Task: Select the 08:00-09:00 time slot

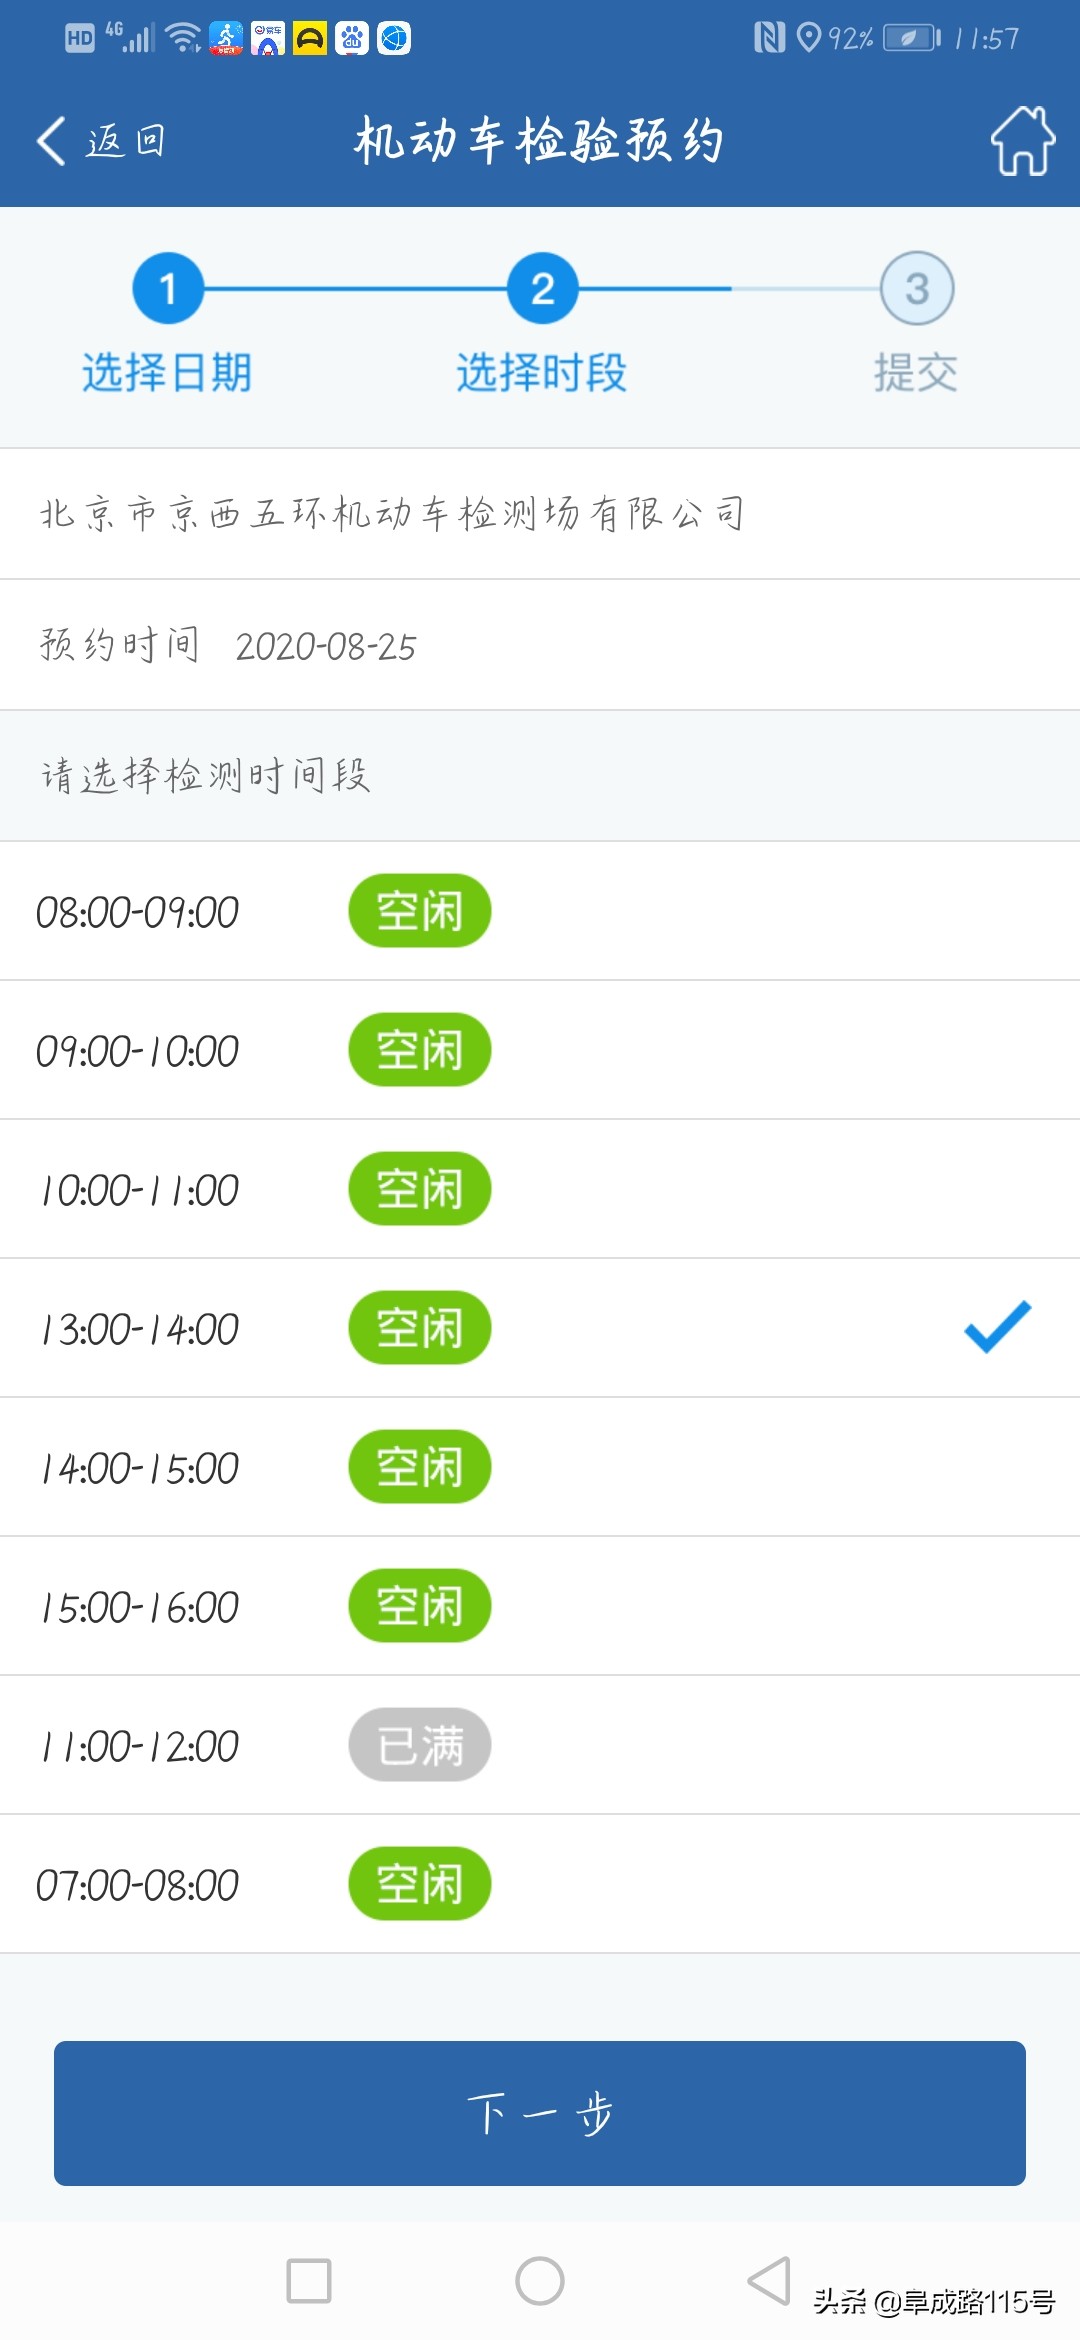Action: 540,911
